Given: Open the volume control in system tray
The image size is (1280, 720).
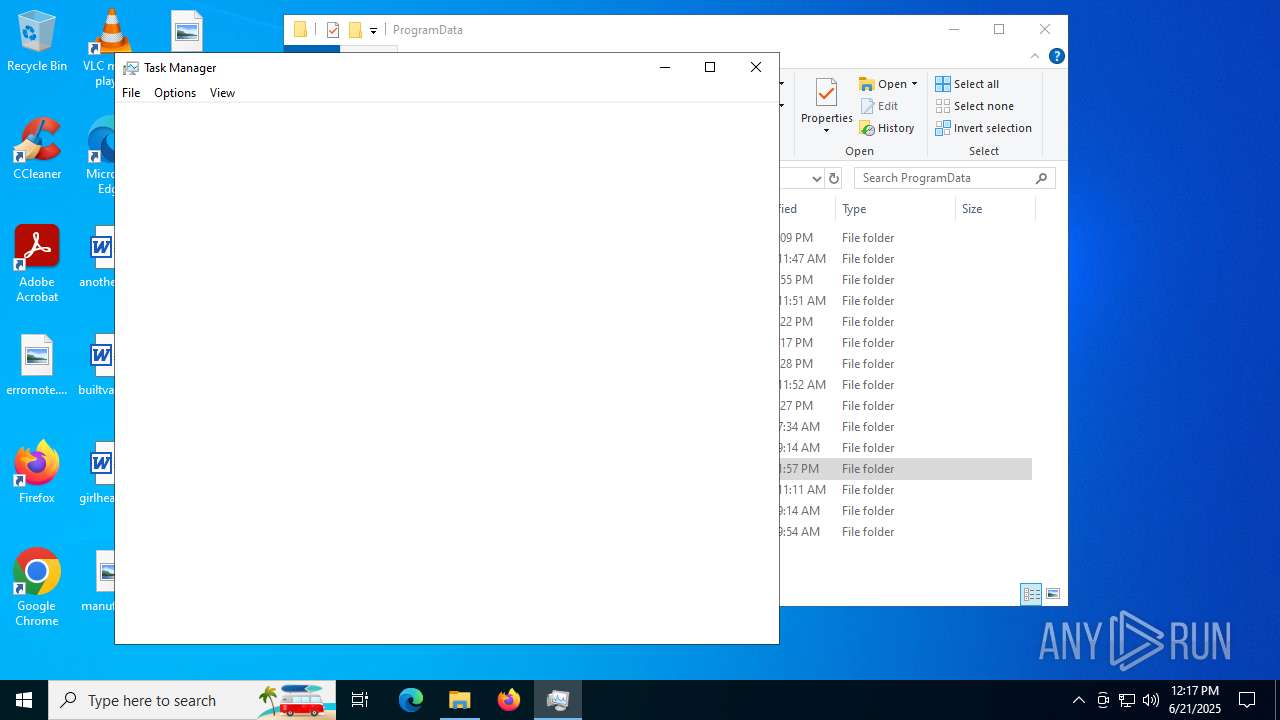Looking at the screenshot, I should coord(1151,700).
